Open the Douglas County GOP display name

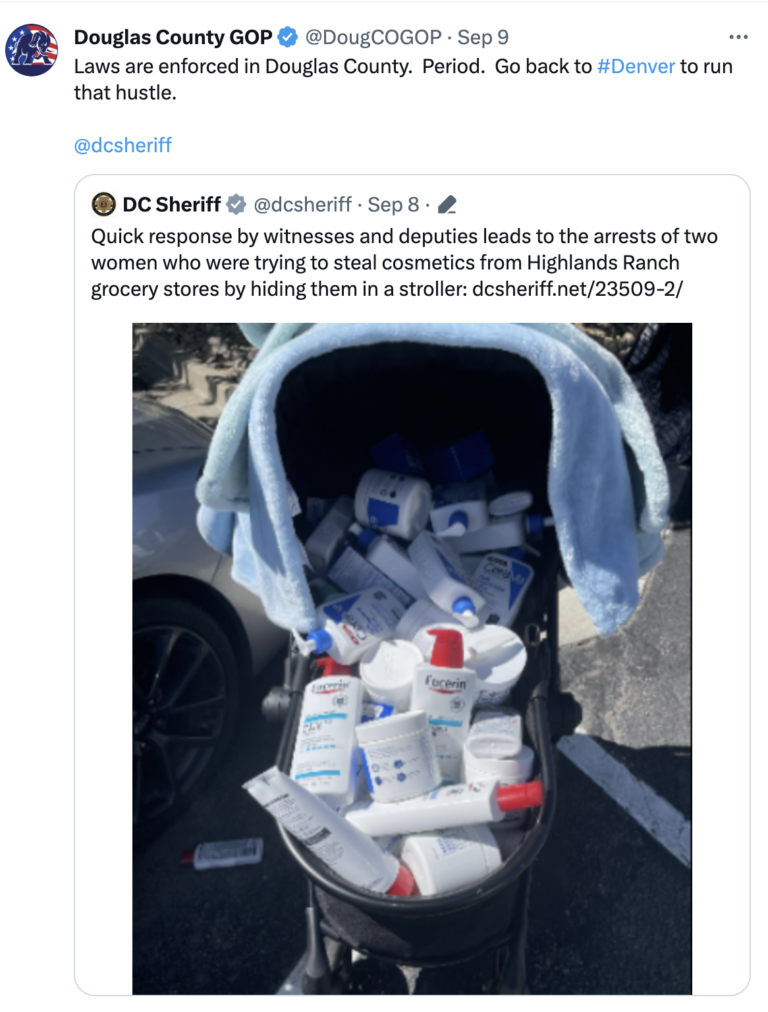coord(172,38)
